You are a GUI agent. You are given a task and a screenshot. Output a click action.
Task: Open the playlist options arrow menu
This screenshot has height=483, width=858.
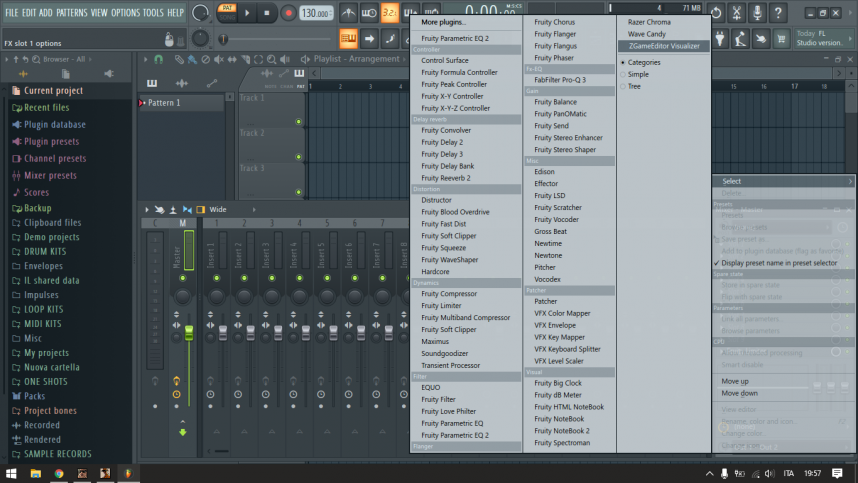click(x=146, y=59)
